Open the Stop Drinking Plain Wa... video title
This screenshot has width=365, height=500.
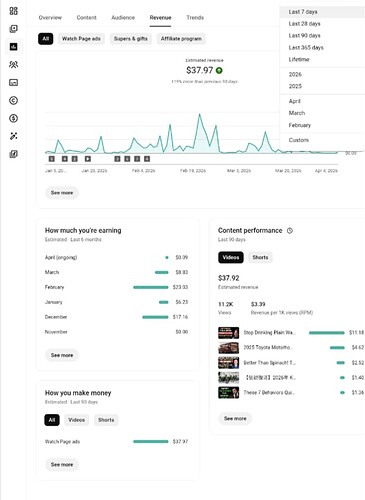269,332
